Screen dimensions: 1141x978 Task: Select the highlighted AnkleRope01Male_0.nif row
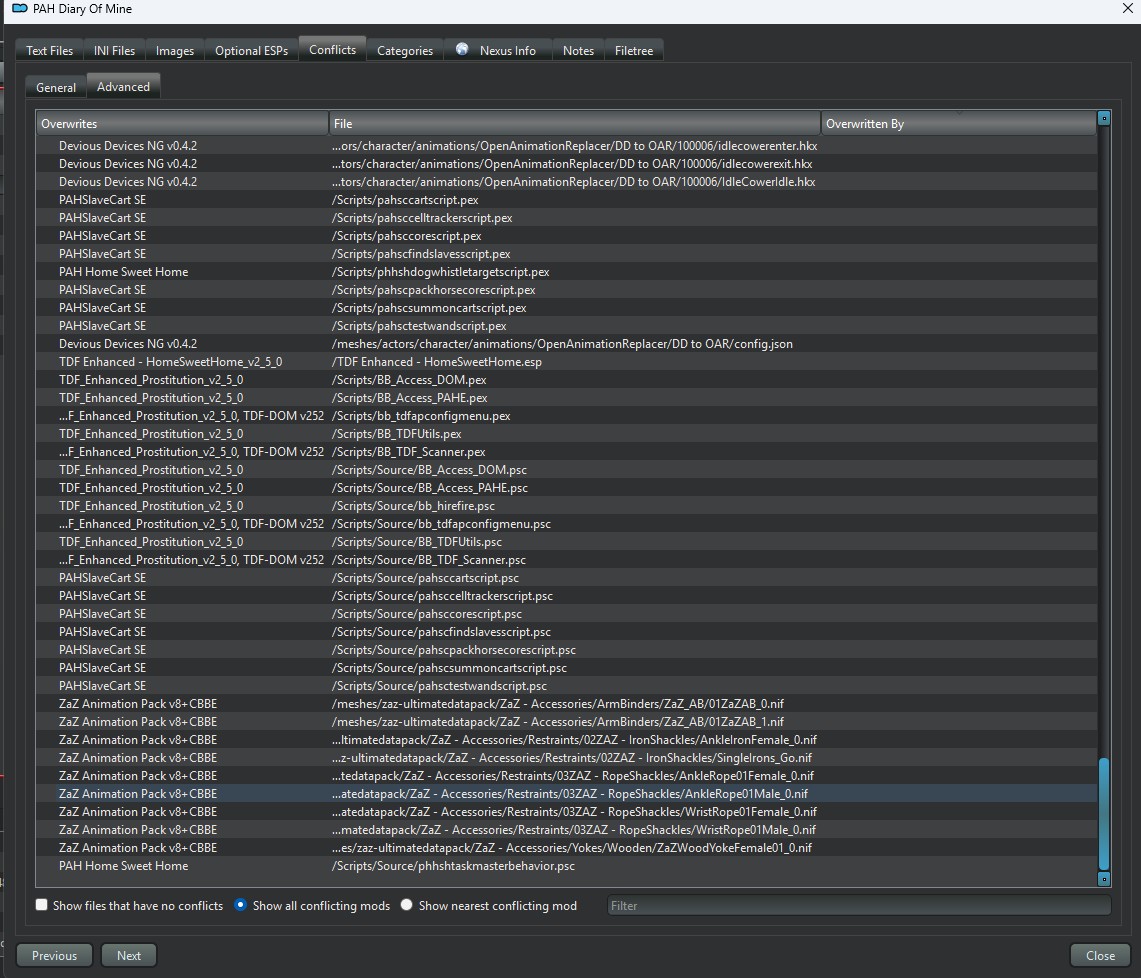point(567,794)
